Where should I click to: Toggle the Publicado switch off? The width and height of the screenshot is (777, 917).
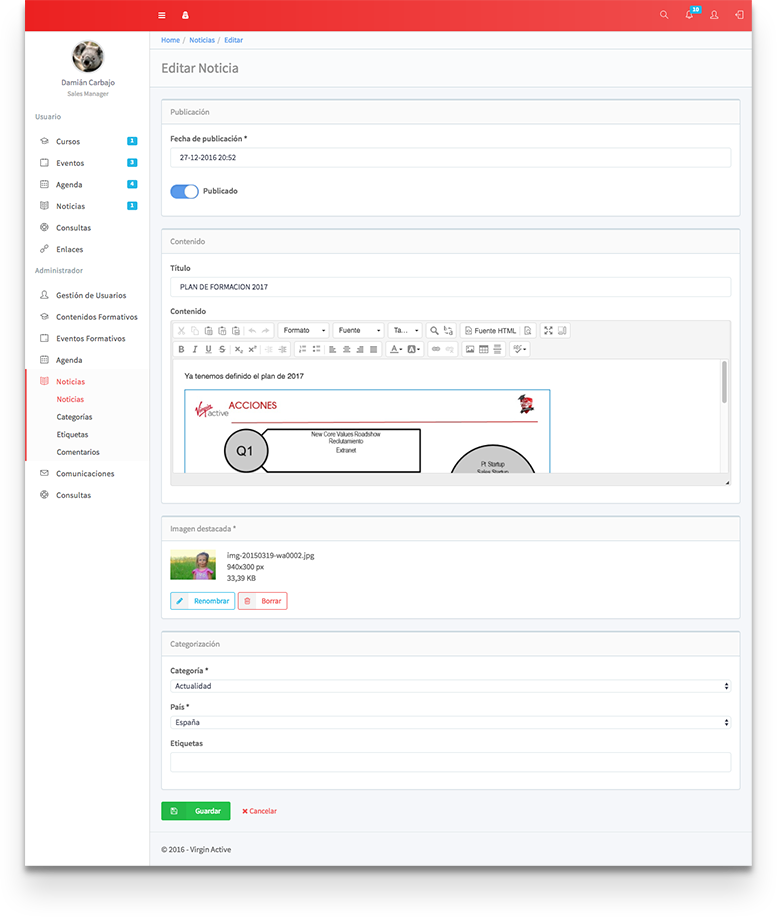coord(184,191)
